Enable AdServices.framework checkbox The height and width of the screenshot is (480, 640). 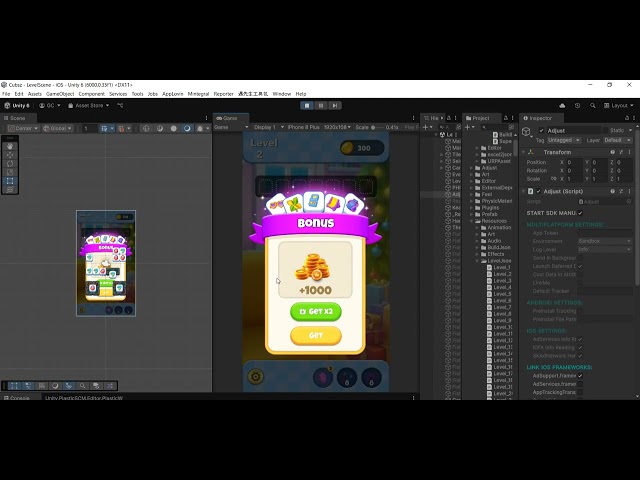point(580,384)
